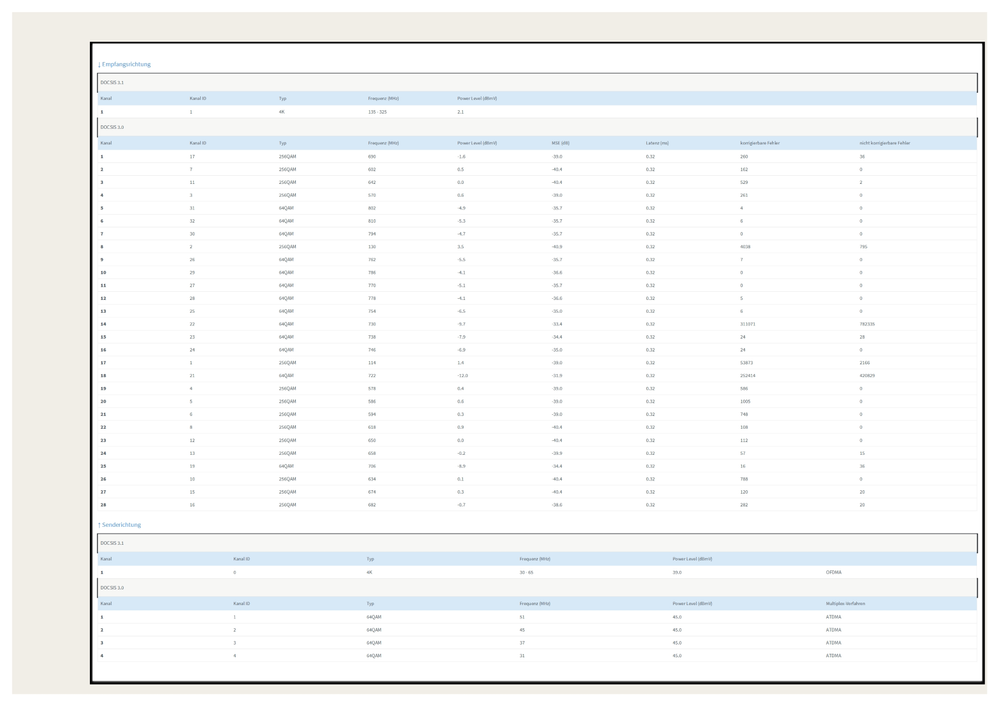The height and width of the screenshot is (706, 999).
Task: Select correctable errors value 4038
Action: pos(745,247)
